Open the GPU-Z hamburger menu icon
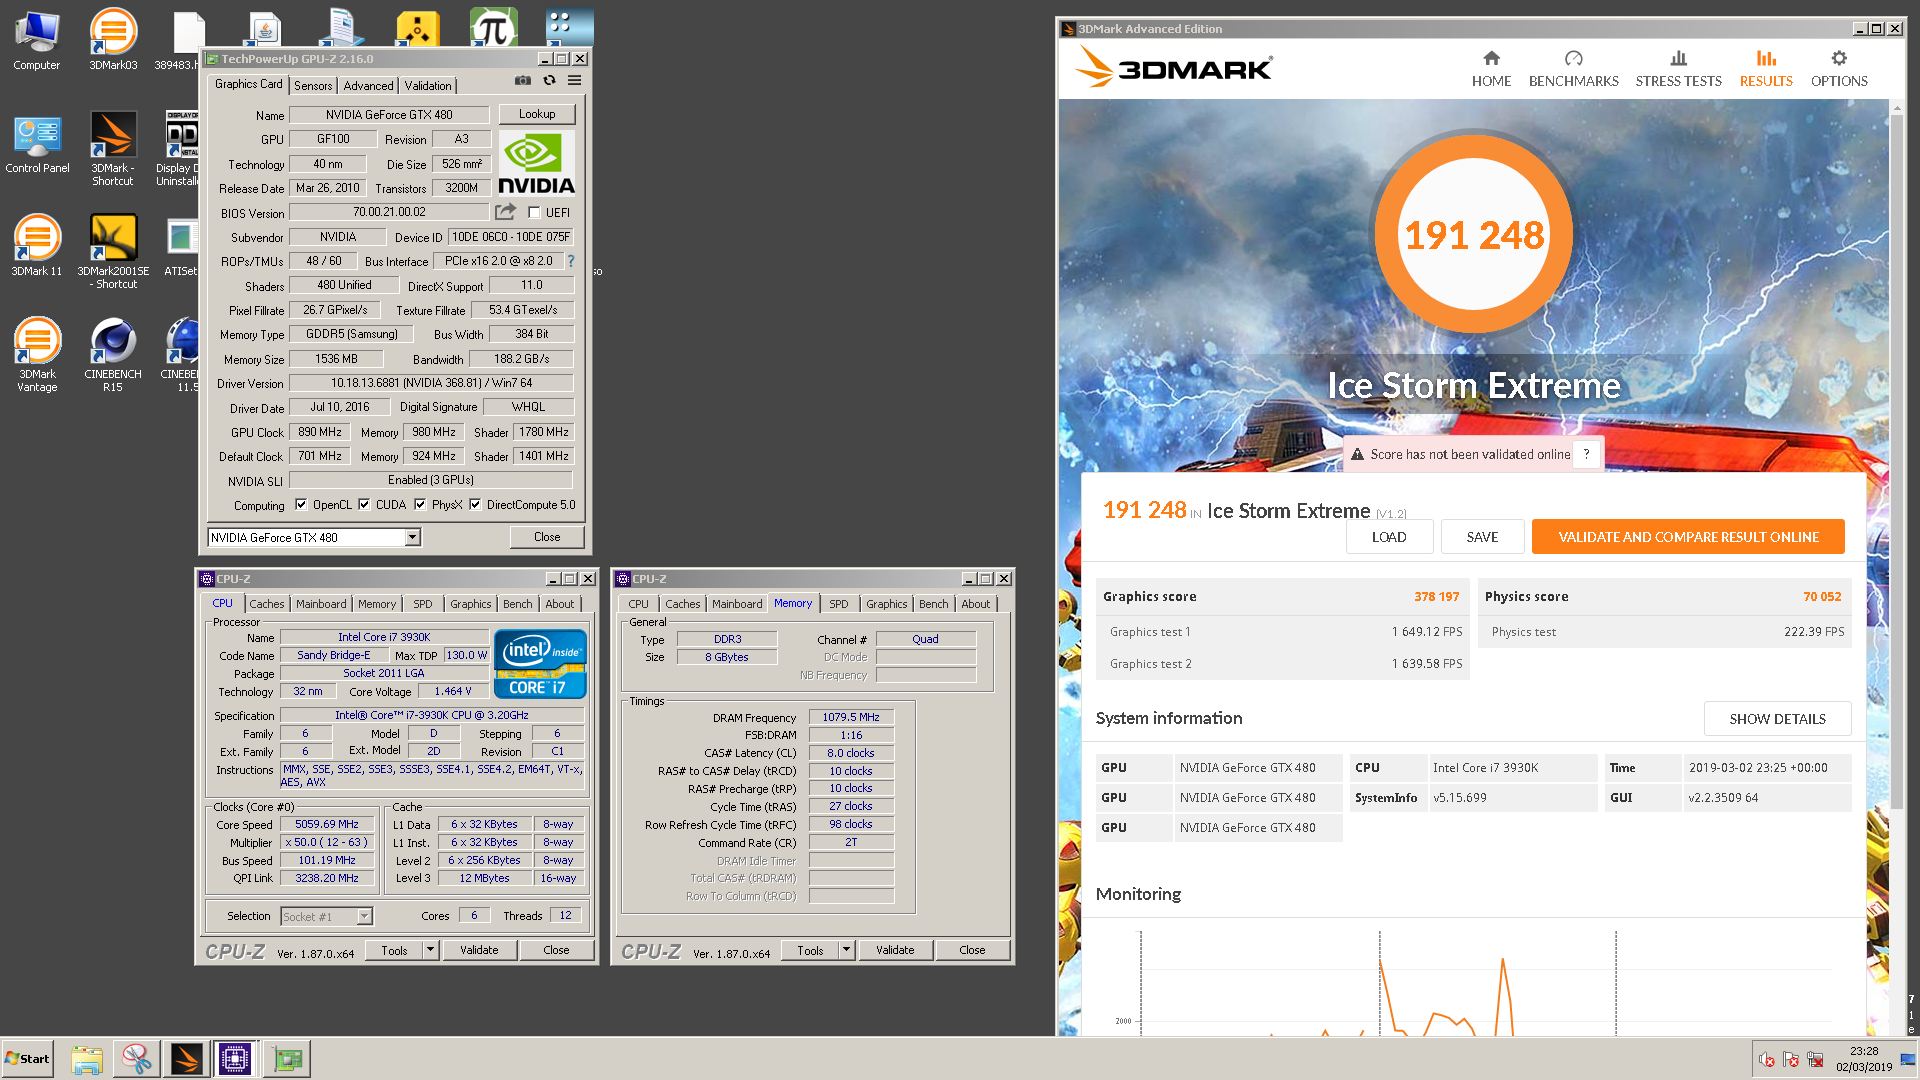Image resolution: width=1920 pixels, height=1080 pixels. 574,80
